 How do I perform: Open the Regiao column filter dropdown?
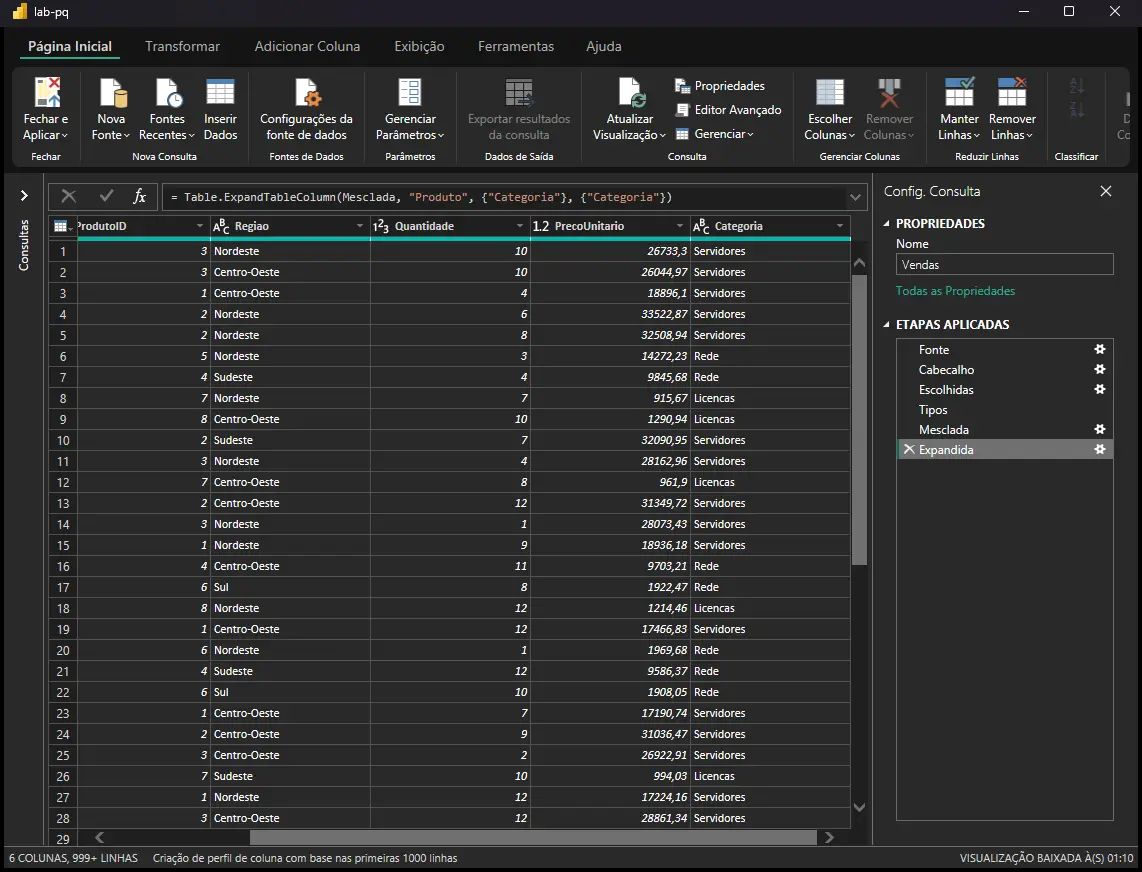360,227
